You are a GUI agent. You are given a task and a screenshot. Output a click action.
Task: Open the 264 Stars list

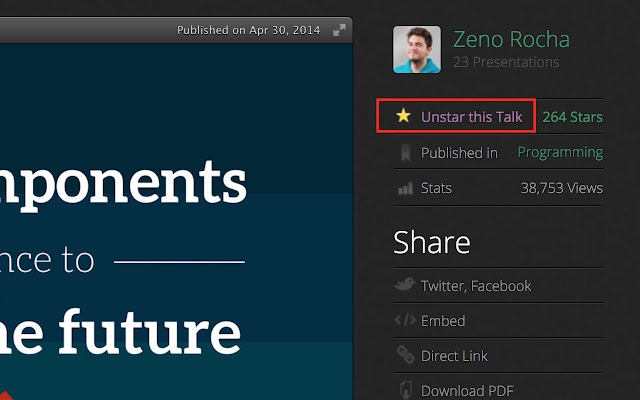(572, 117)
